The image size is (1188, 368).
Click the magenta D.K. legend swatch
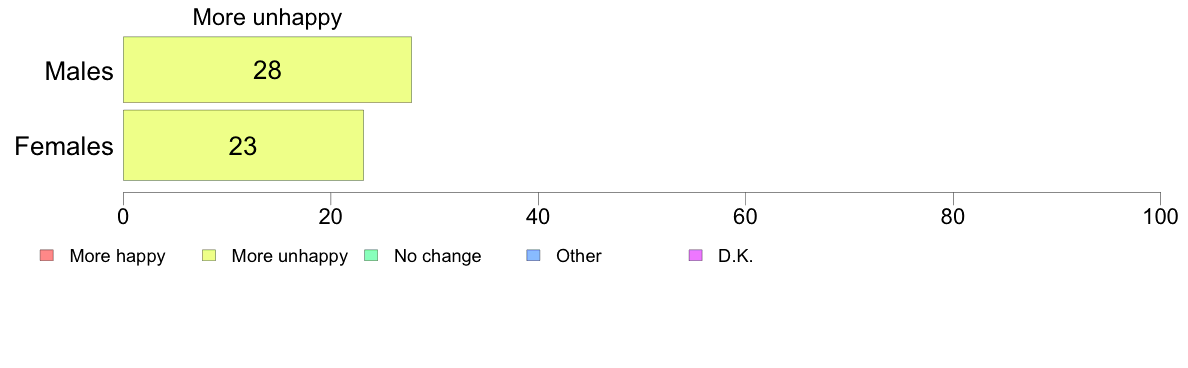click(695, 256)
